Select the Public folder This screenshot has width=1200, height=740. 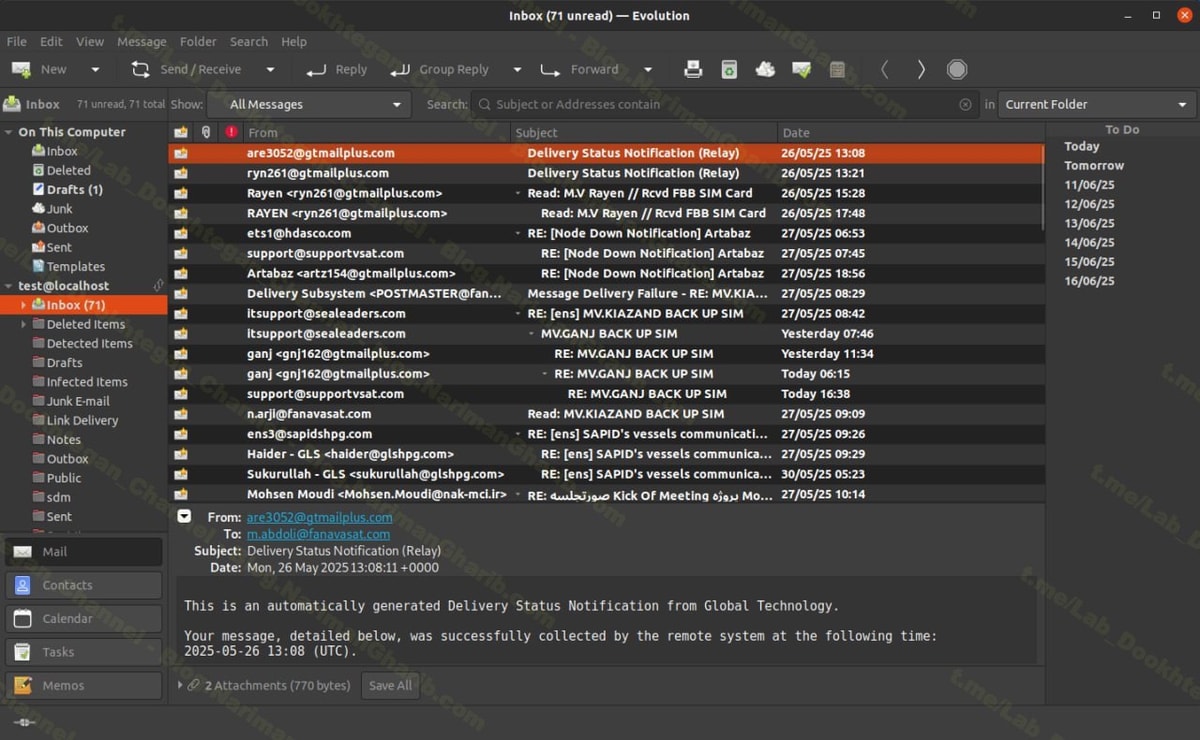point(64,478)
